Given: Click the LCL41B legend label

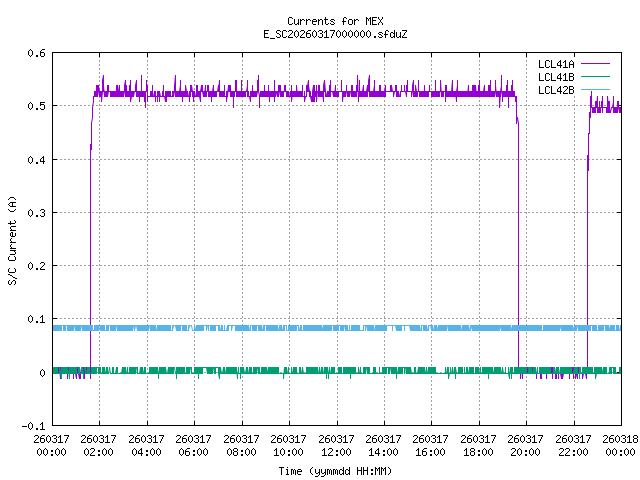Looking at the screenshot, I should (555, 76).
